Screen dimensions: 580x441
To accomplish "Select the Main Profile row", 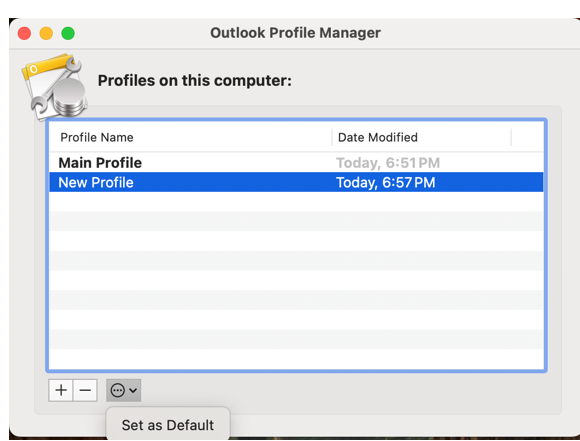I will point(296,163).
